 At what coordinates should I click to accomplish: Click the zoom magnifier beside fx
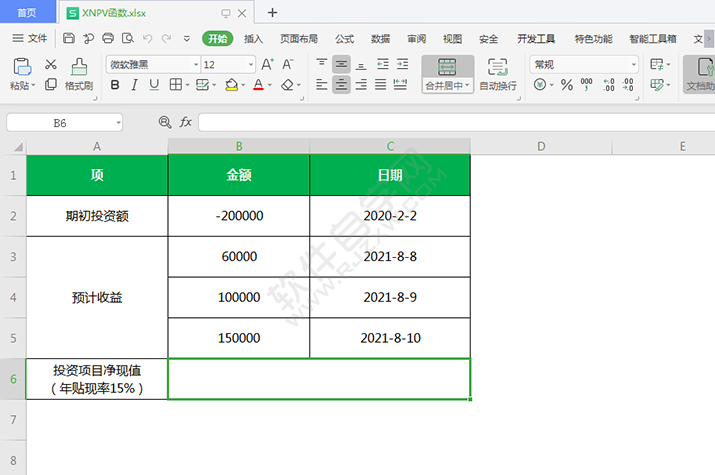[x=165, y=122]
